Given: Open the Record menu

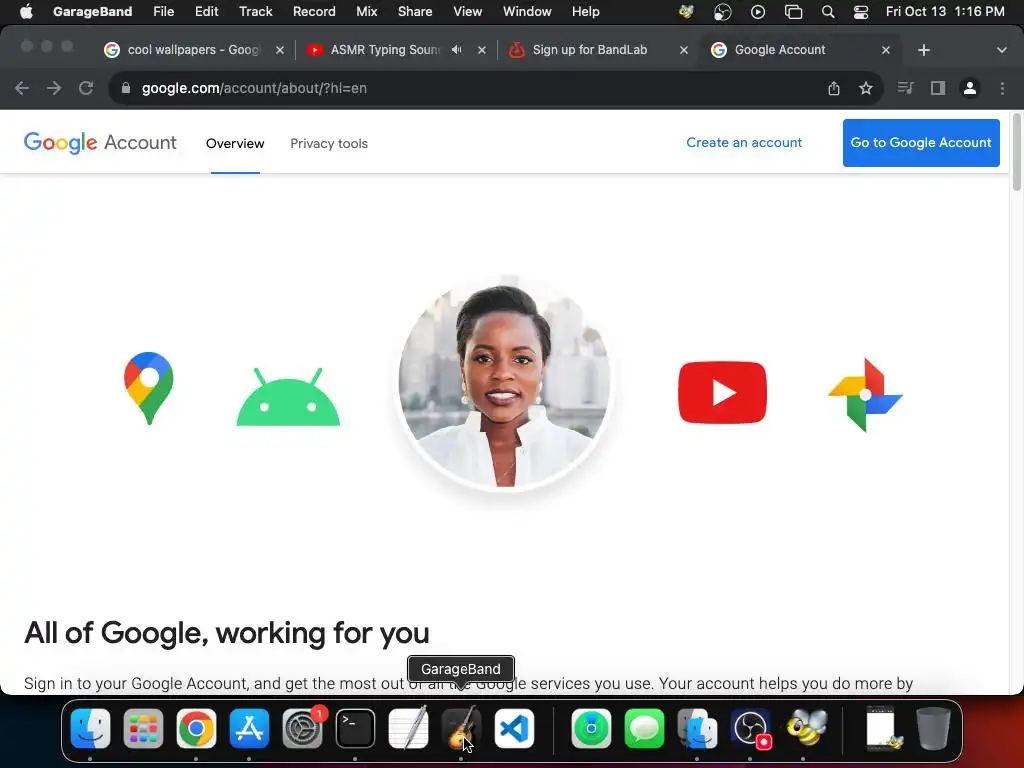Looking at the screenshot, I should [x=314, y=12].
